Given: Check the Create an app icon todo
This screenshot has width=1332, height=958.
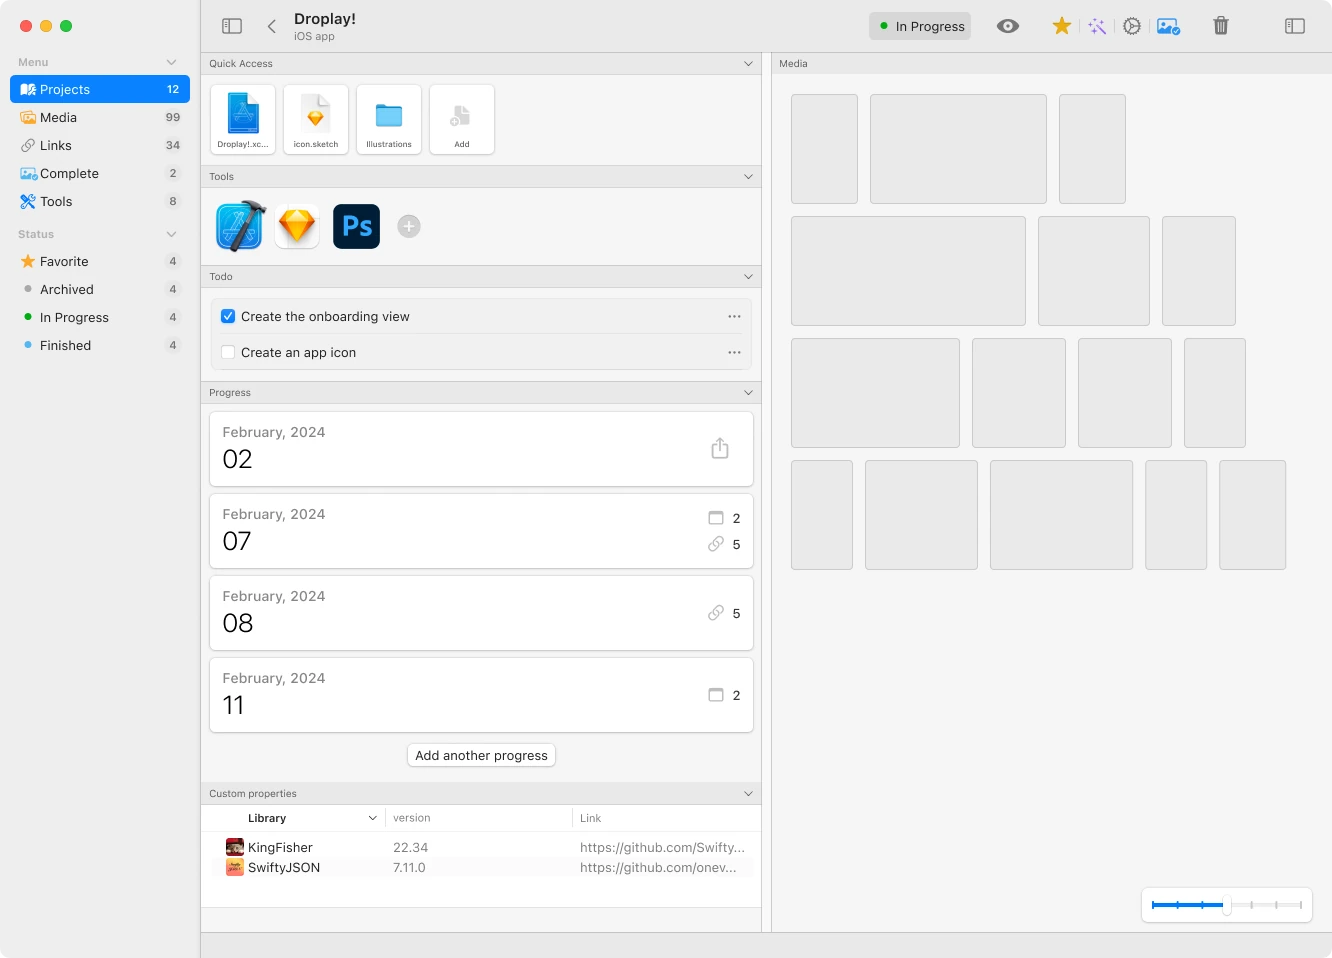Looking at the screenshot, I should coord(228,353).
